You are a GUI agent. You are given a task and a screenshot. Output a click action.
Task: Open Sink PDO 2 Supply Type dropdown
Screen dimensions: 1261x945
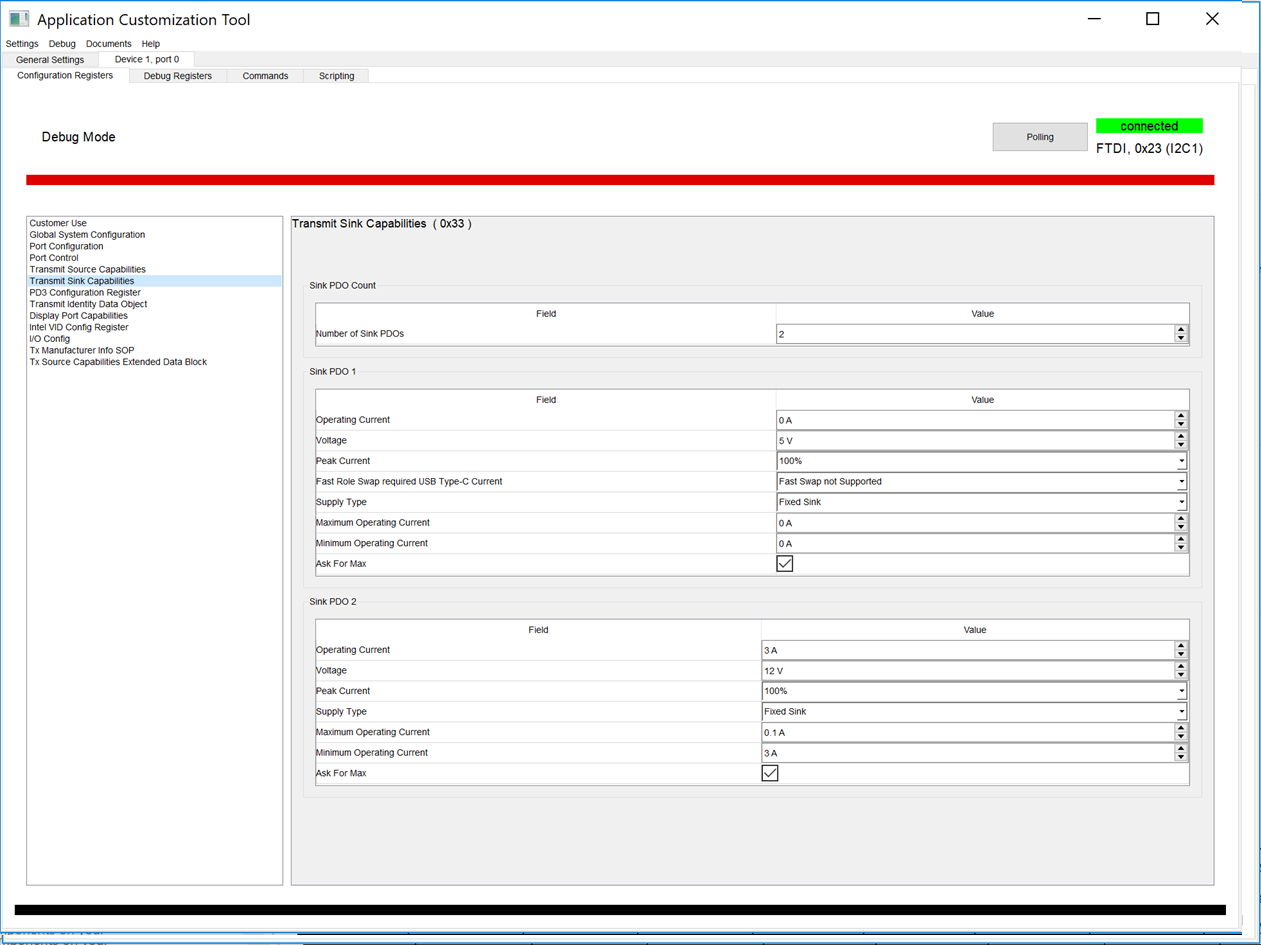(x=975, y=712)
